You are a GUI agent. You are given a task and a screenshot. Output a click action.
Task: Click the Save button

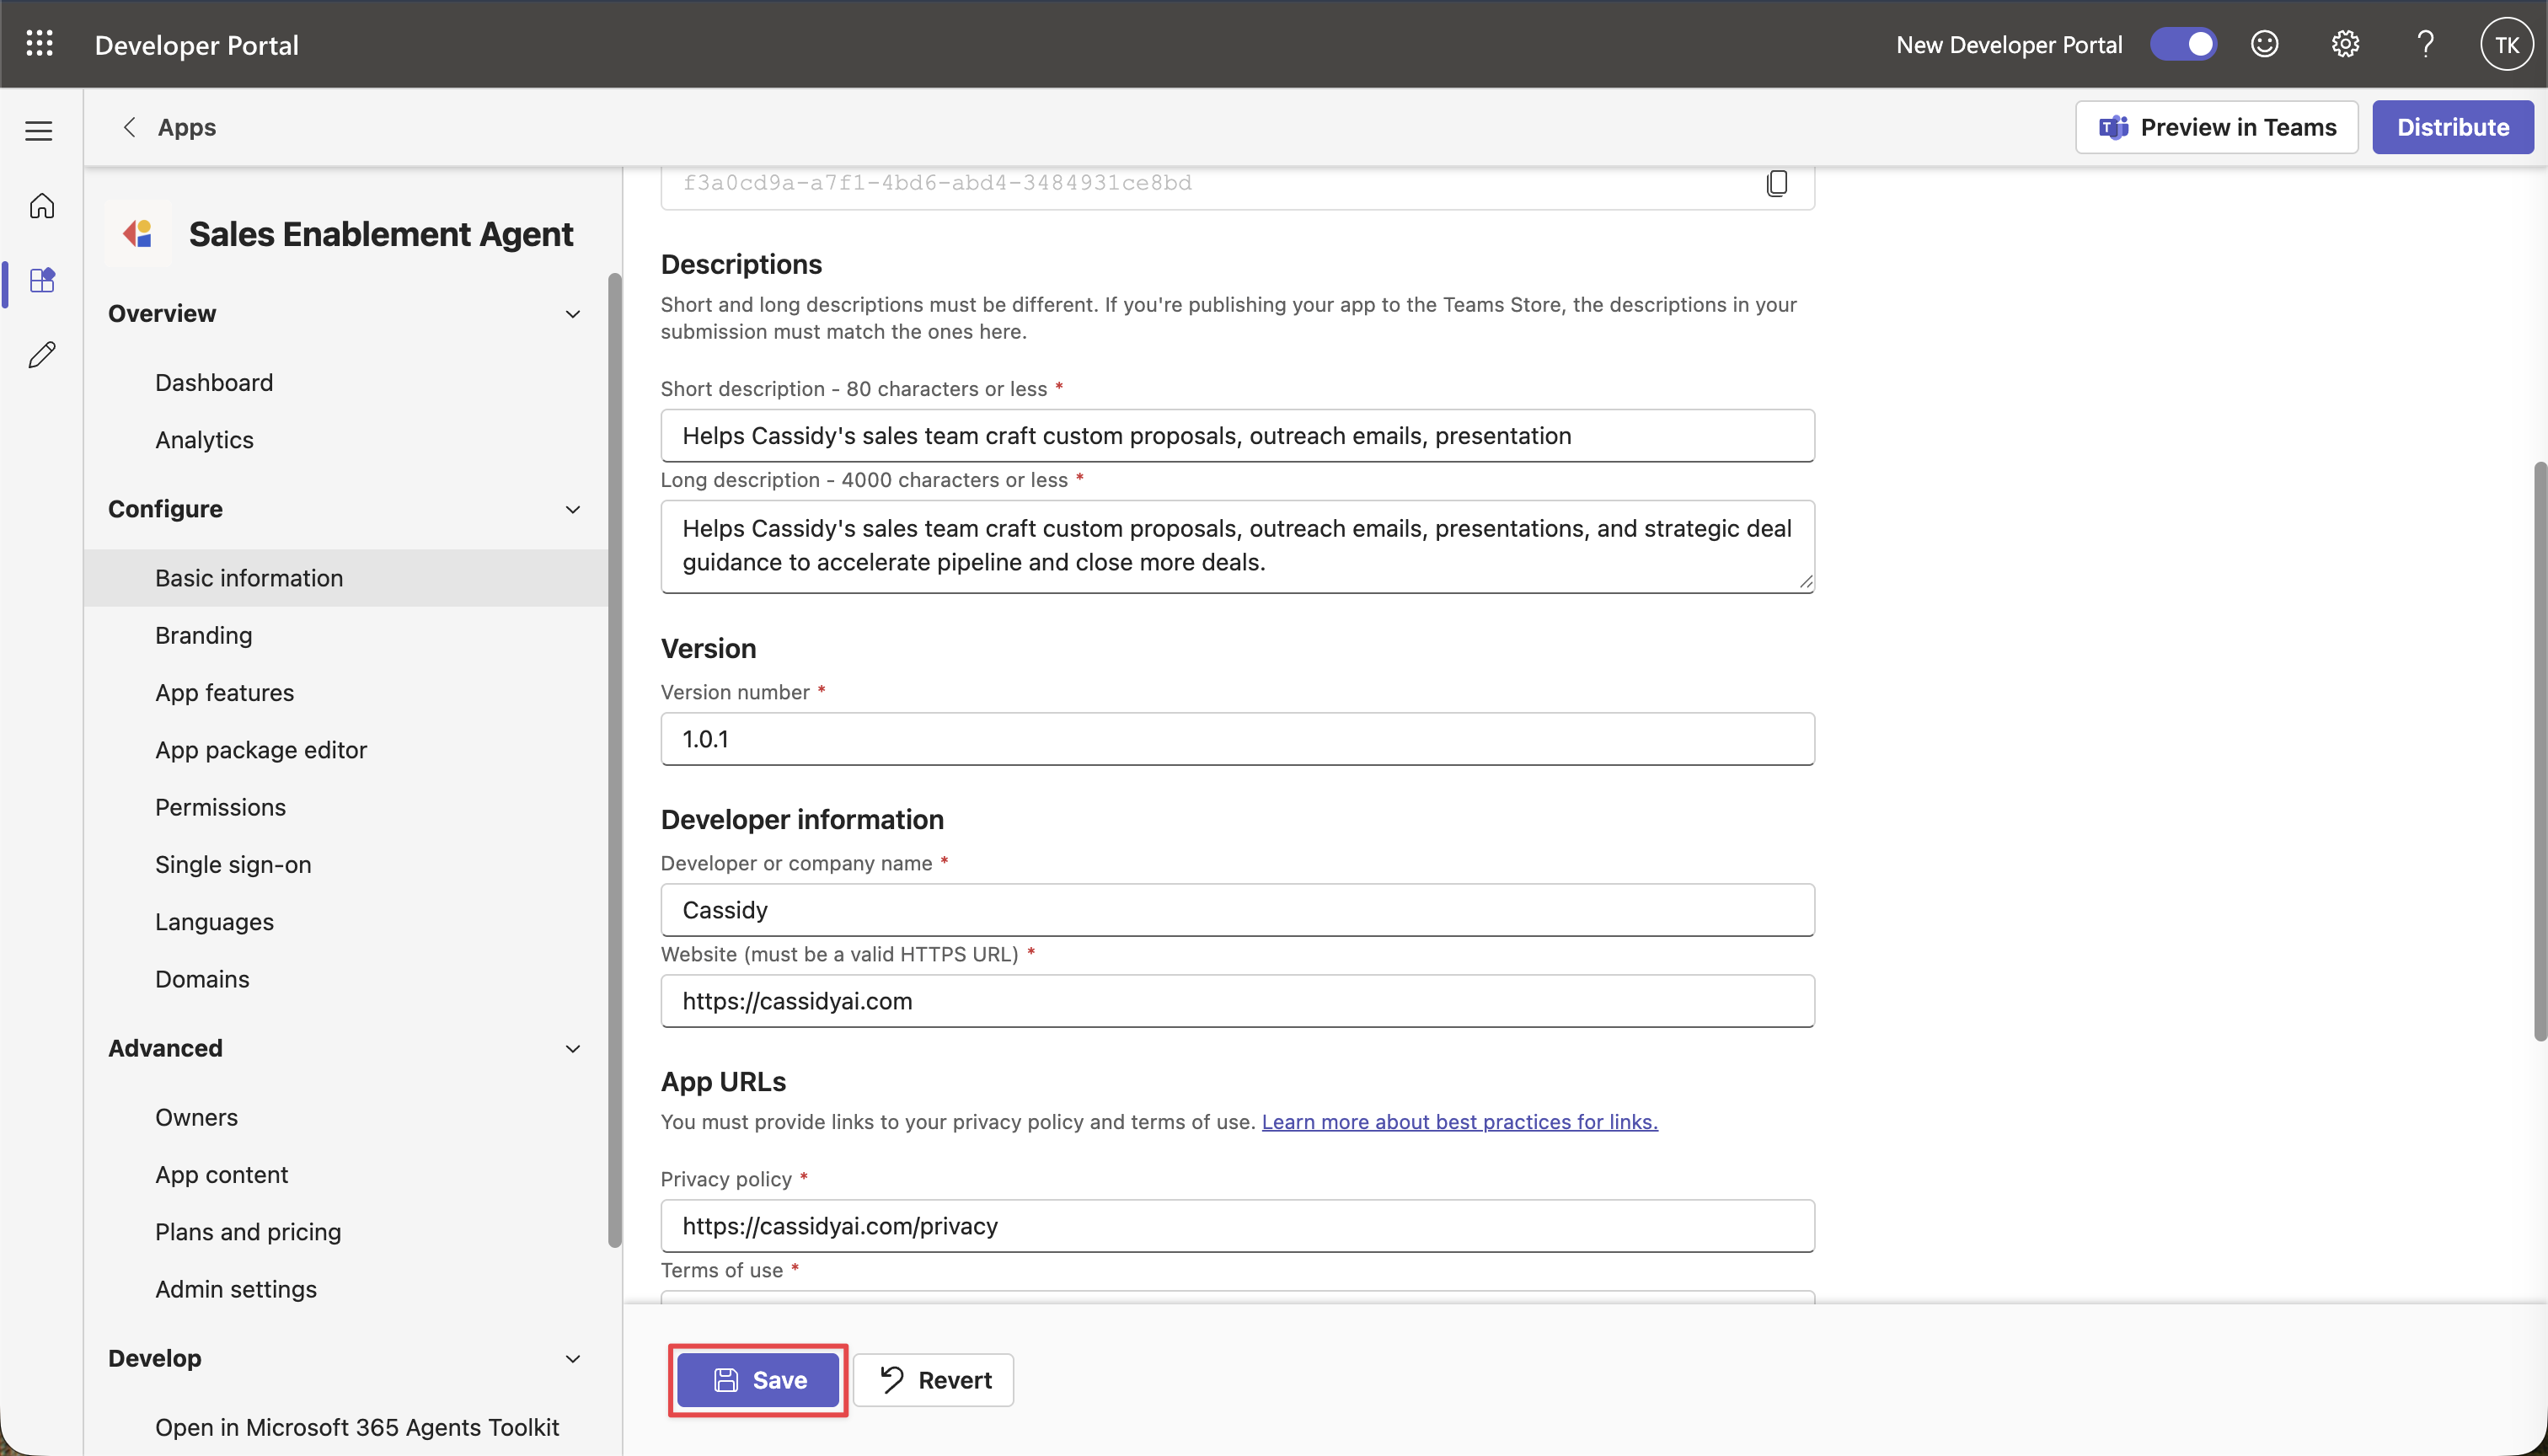point(758,1380)
